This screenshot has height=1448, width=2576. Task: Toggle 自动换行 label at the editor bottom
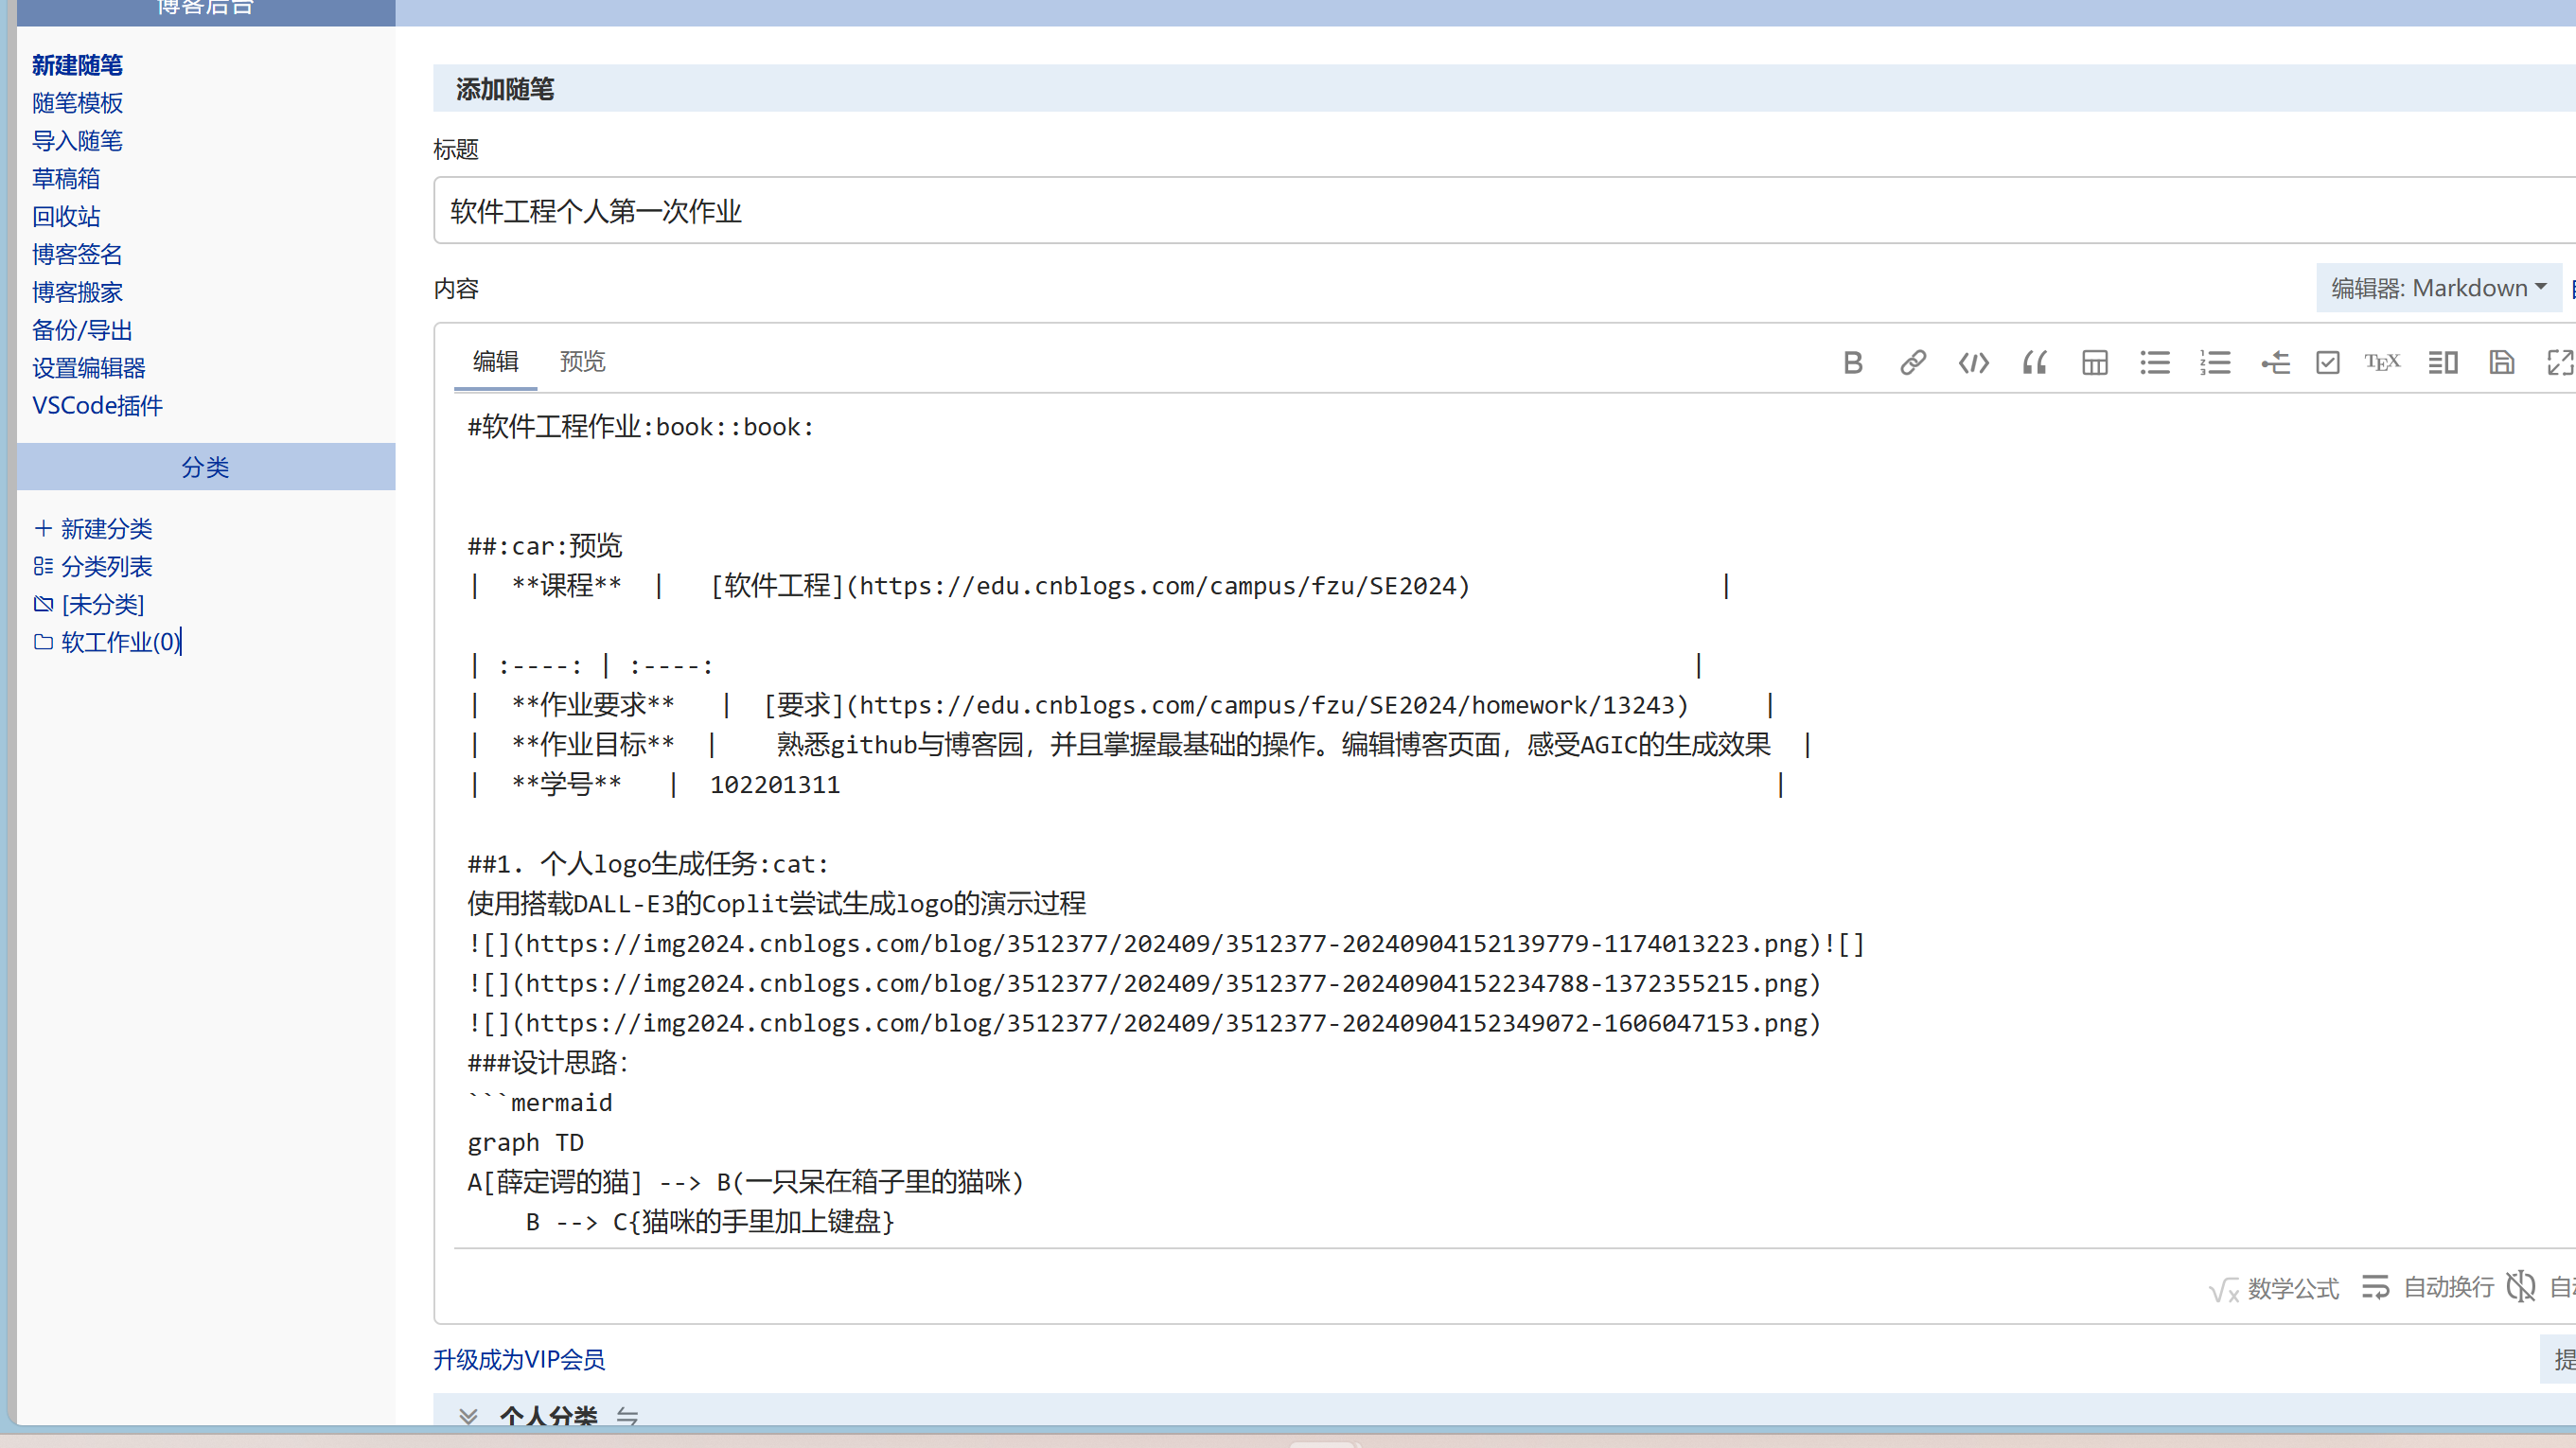click(2448, 1287)
